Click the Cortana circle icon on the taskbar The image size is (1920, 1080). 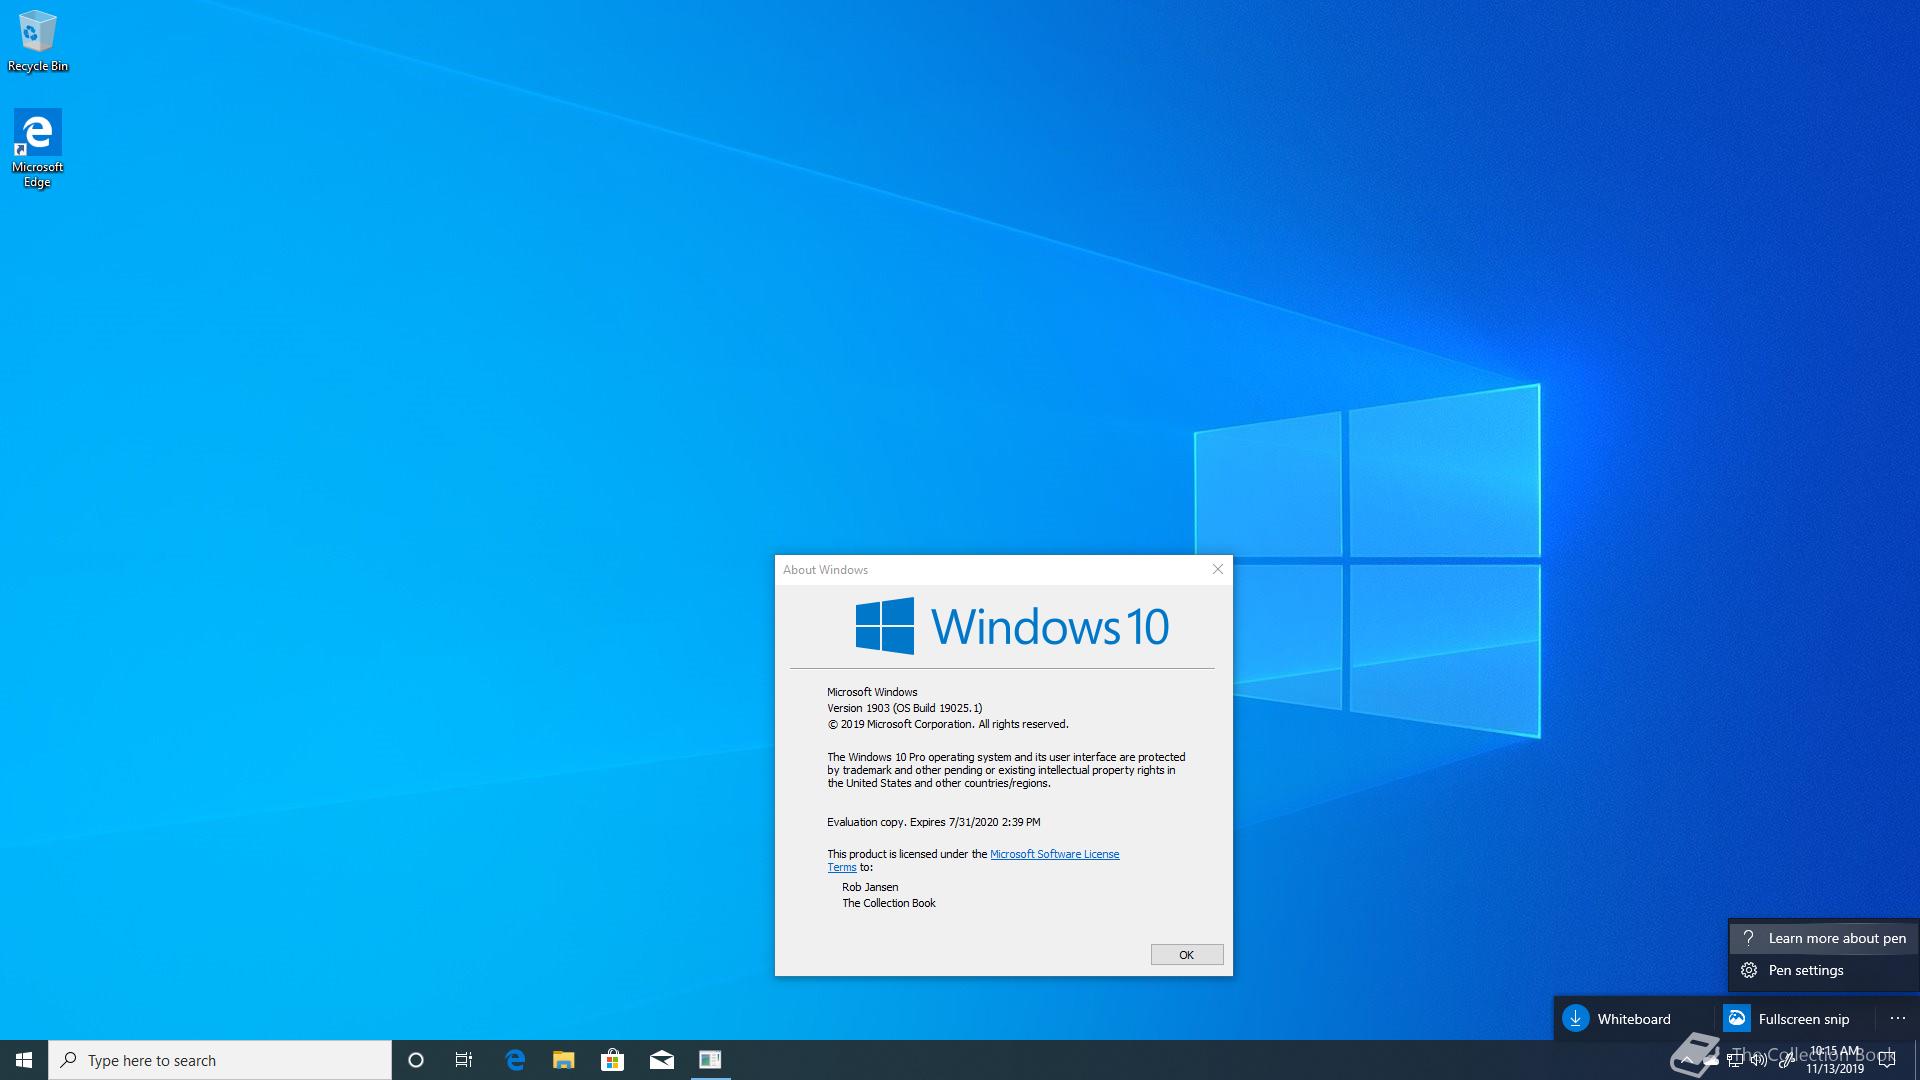coord(416,1060)
